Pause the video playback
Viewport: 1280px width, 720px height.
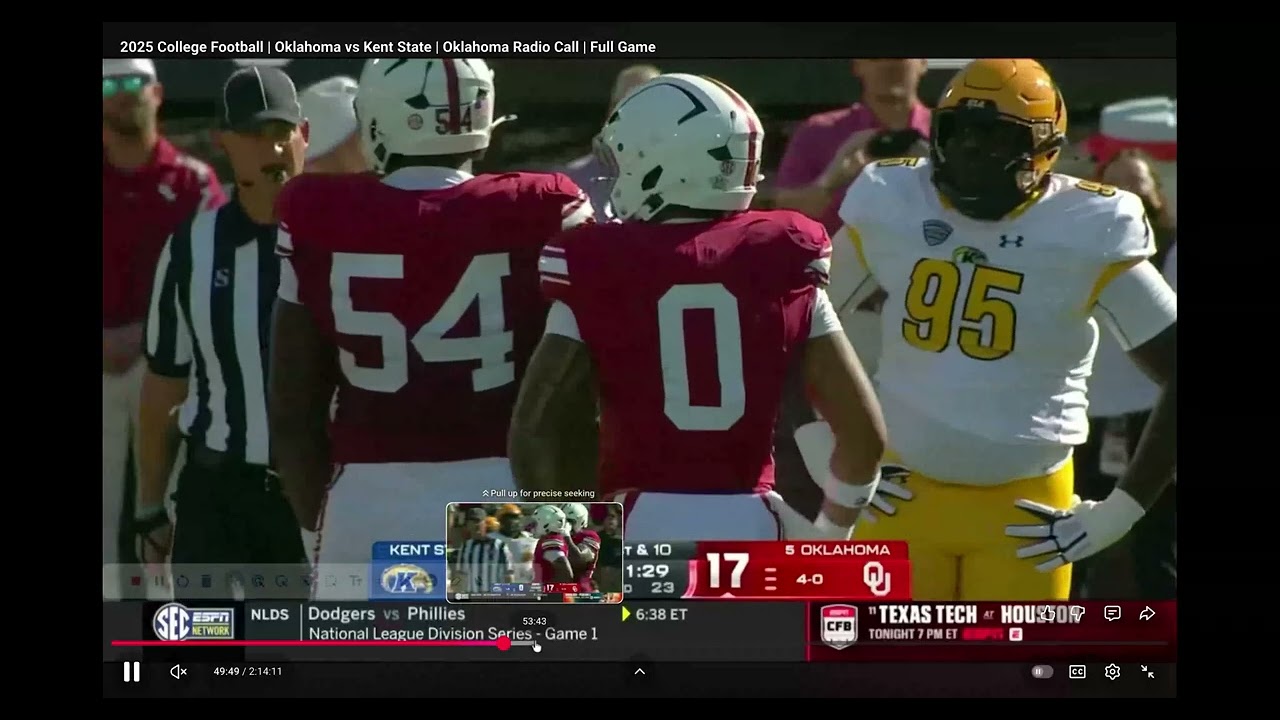tap(131, 672)
